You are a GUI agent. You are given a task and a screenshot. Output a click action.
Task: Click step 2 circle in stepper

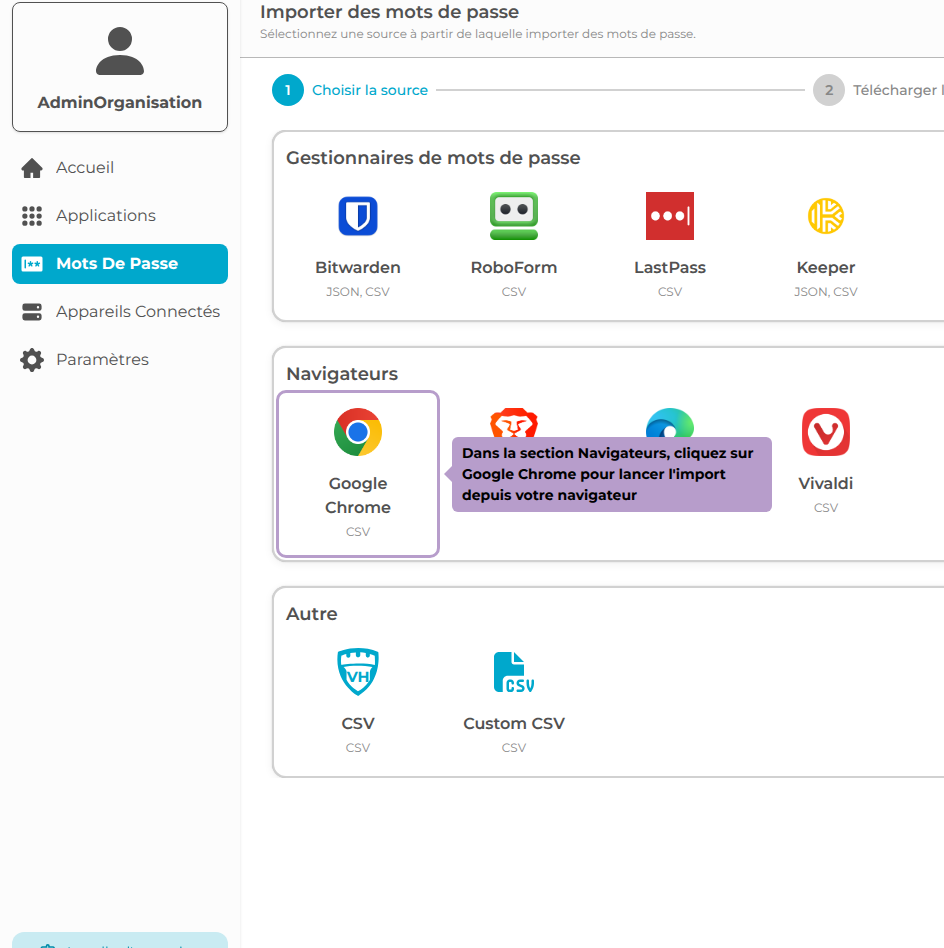828,90
